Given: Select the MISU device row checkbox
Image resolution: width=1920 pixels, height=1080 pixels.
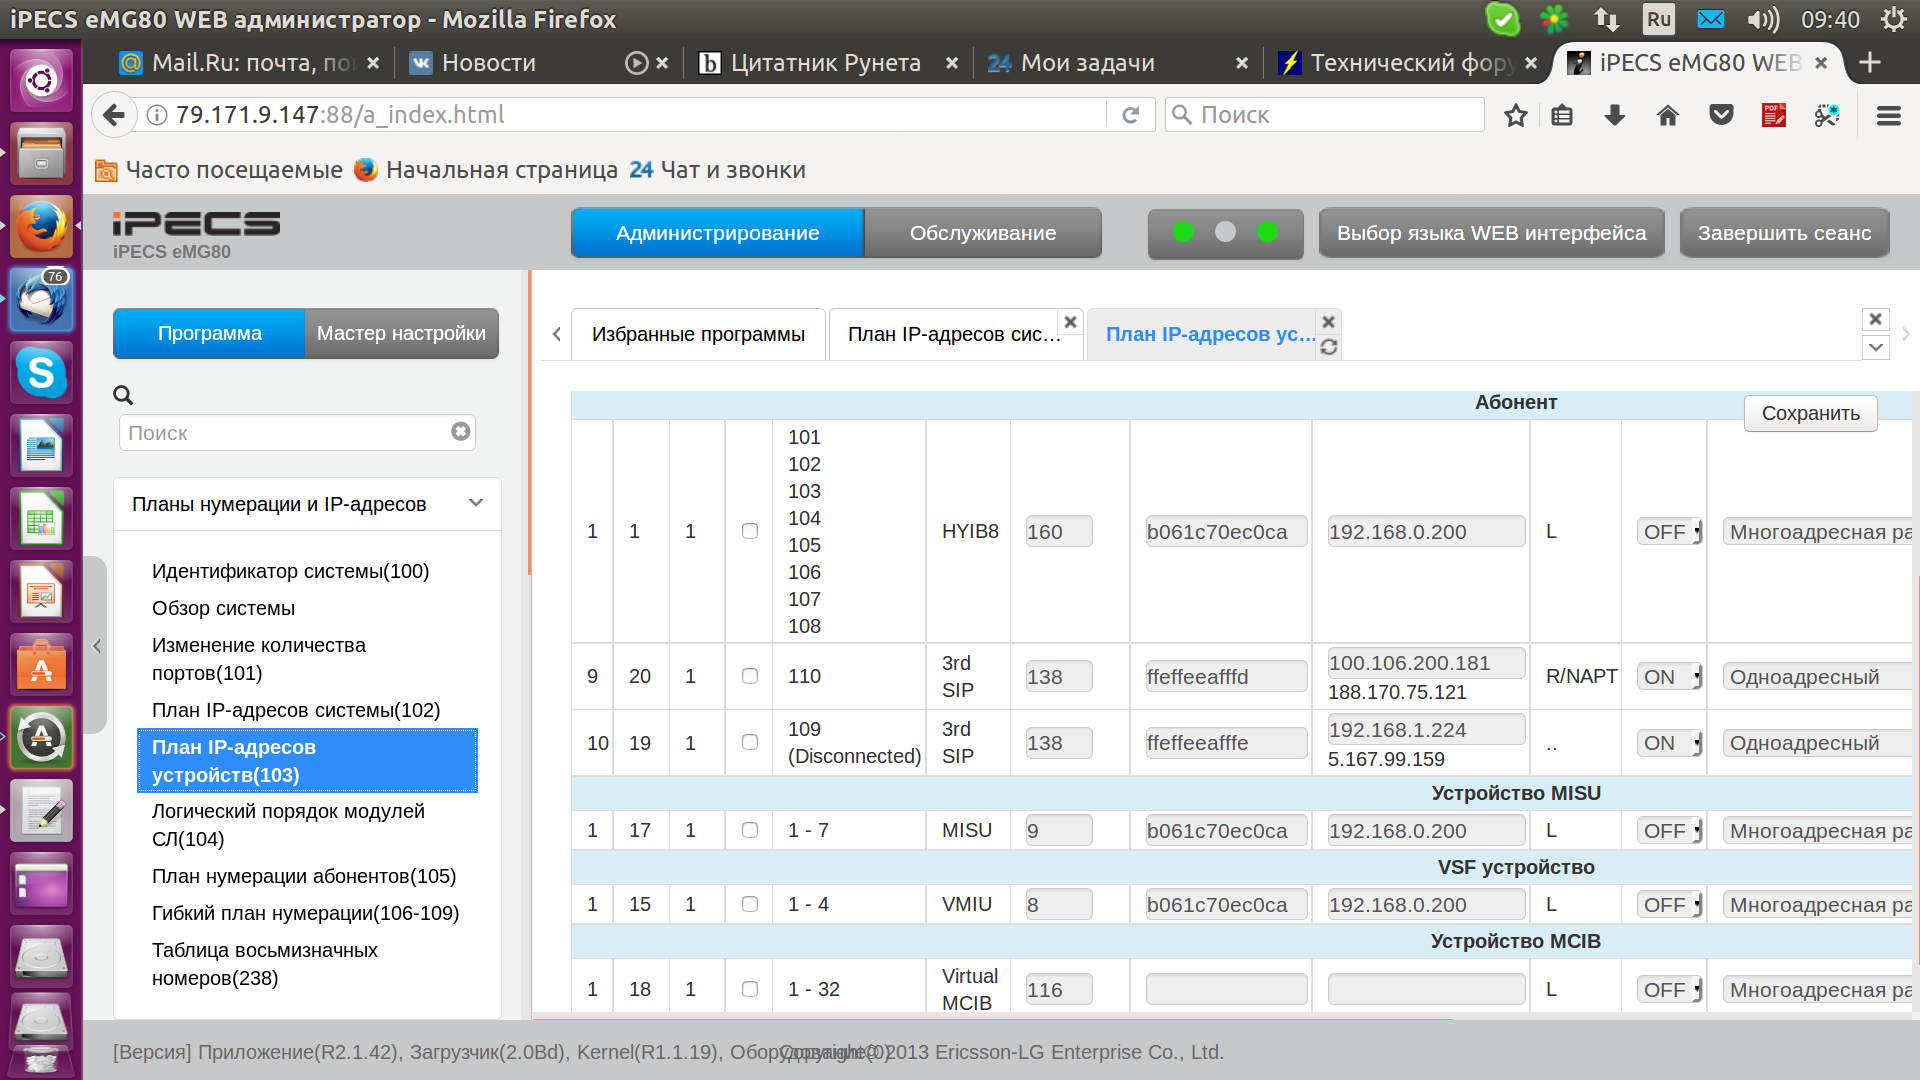Looking at the screenshot, I should (x=750, y=830).
